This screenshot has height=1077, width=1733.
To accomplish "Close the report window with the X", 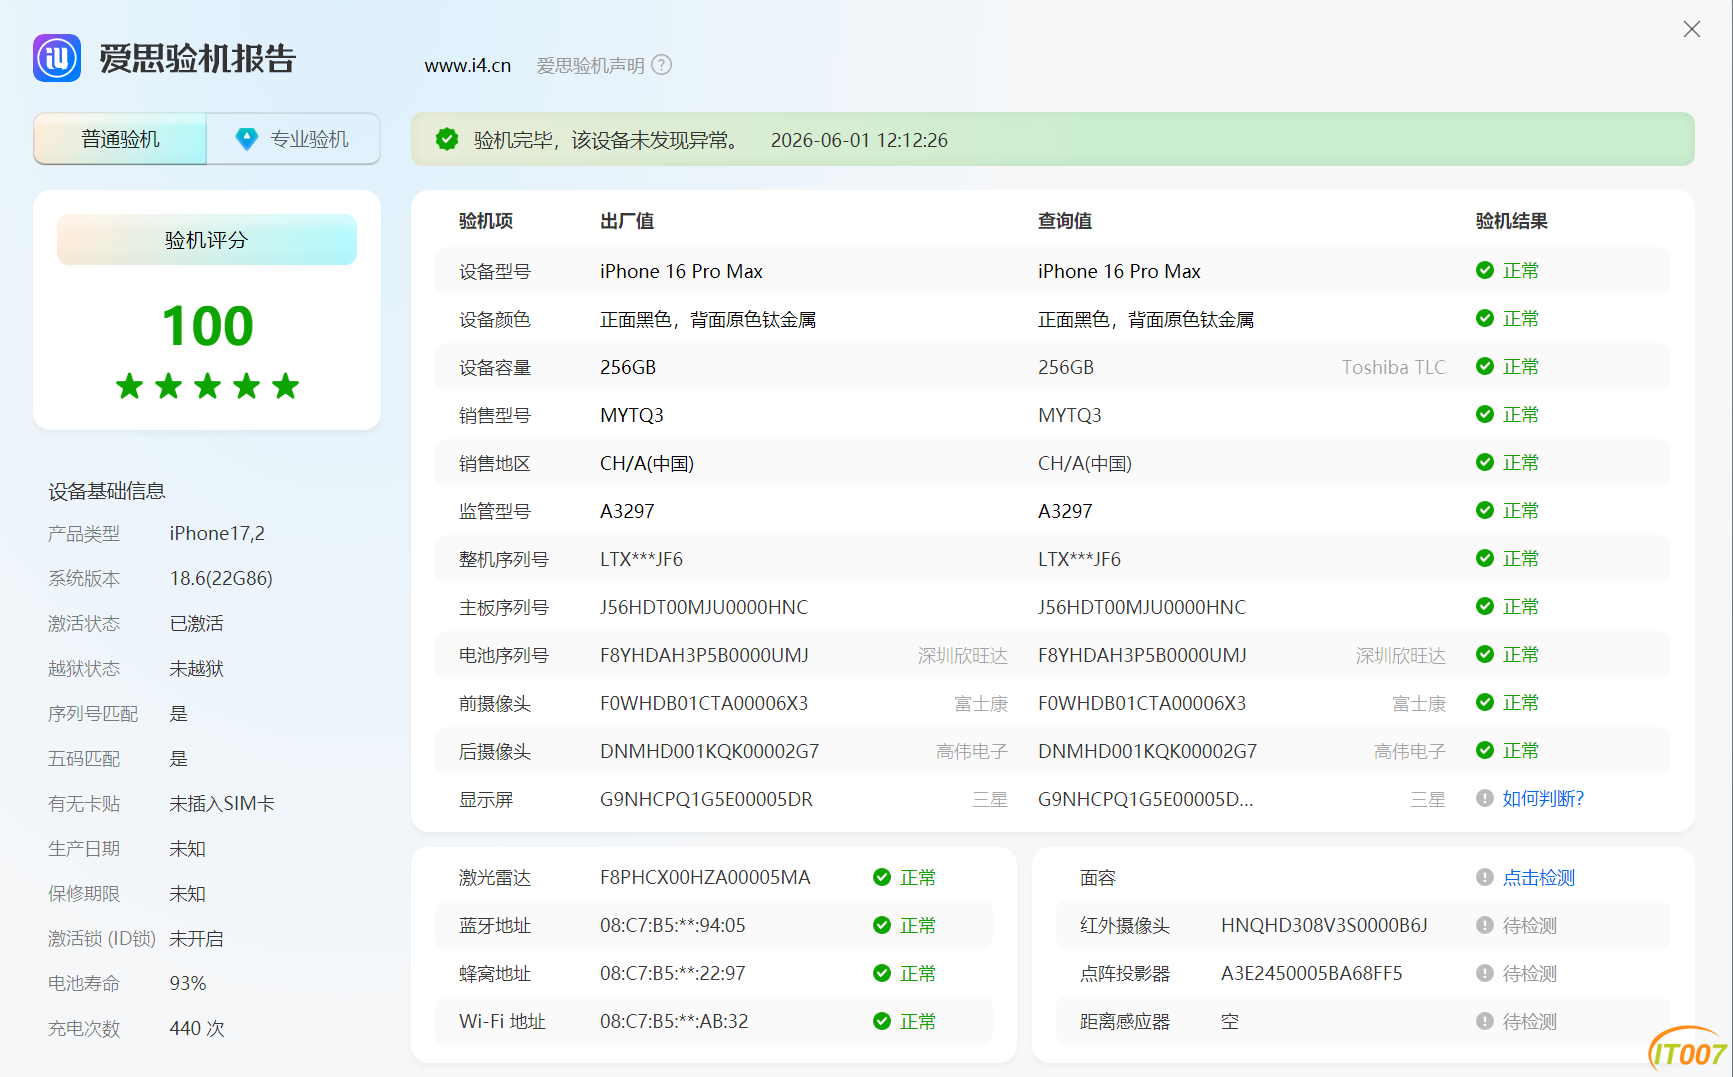I will tap(1692, 29).
